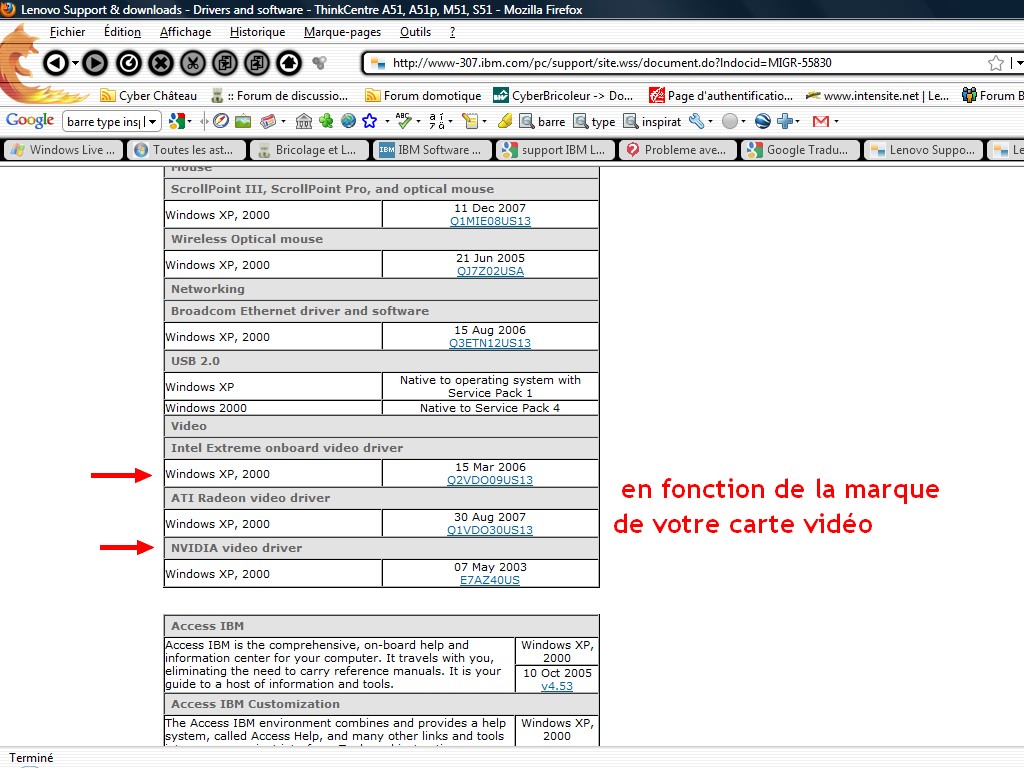Image resolution: width=1024 pixels, height=768 pixels.
Task: Click the compass icon in Google toolbar
Action: pos(221,121)
